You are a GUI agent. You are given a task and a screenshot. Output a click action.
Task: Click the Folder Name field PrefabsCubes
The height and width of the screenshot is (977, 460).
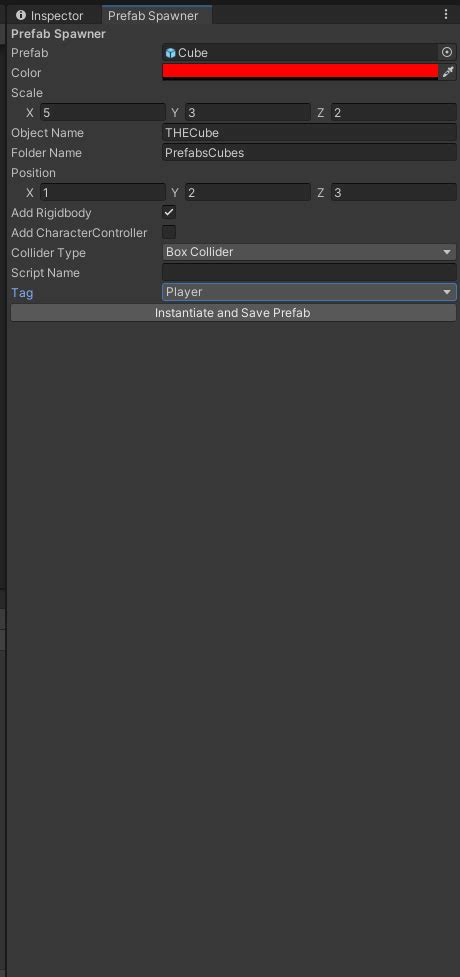tap(309, 153)
